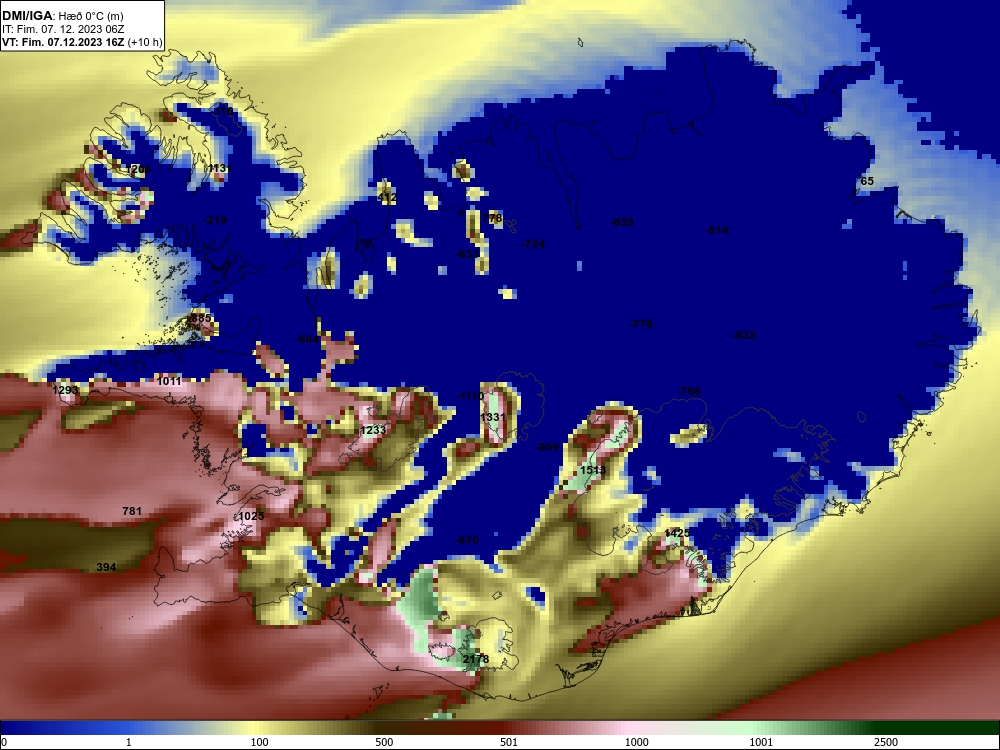Image resolution: width=1000 pixels, height=750 pixels.
Task: Click the map value -814
Action: 717,230
